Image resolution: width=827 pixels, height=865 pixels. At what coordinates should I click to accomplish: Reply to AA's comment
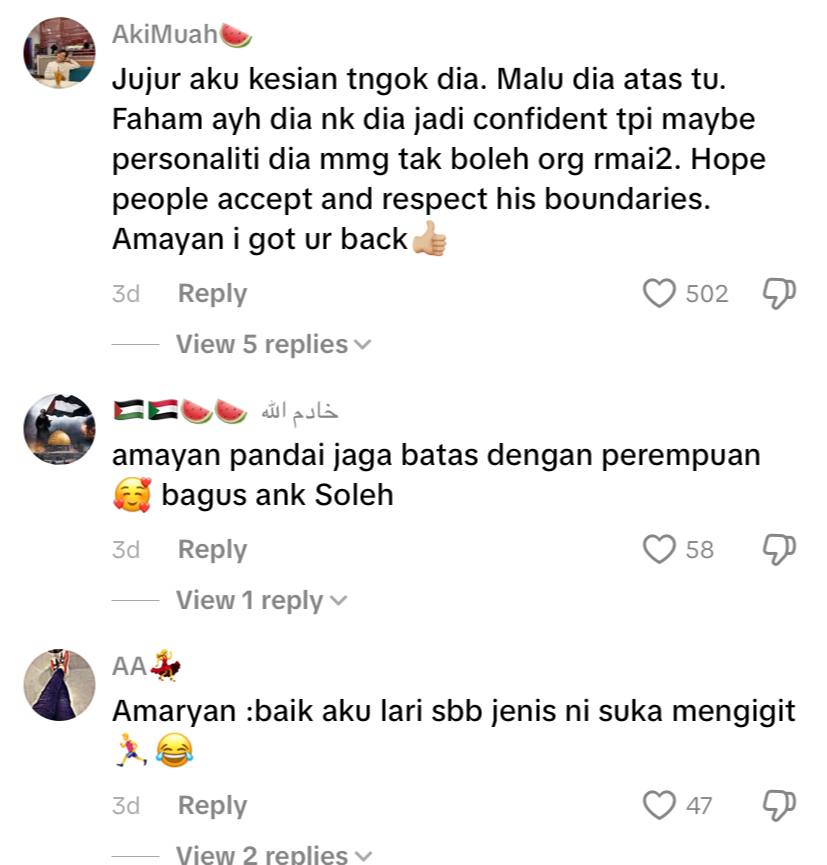click(x=212, y=805)
